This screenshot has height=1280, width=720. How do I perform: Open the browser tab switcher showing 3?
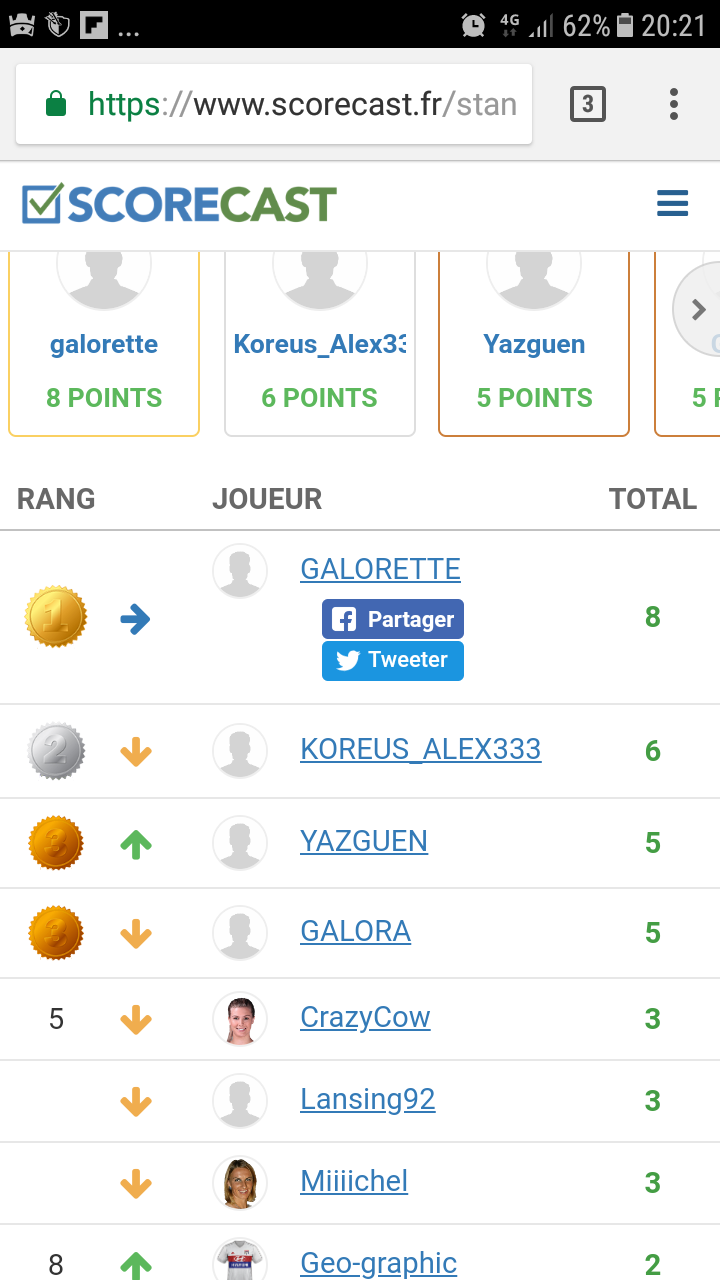[588, 104]
